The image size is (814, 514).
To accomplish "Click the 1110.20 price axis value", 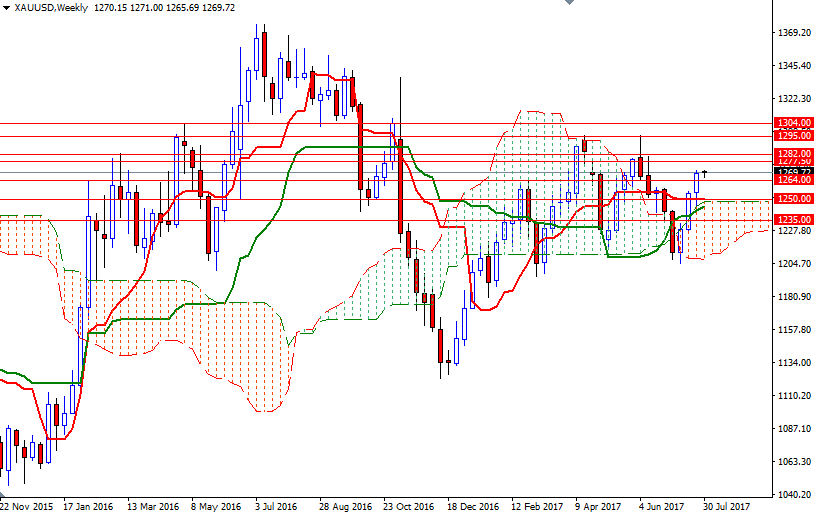I will point(794,396).
